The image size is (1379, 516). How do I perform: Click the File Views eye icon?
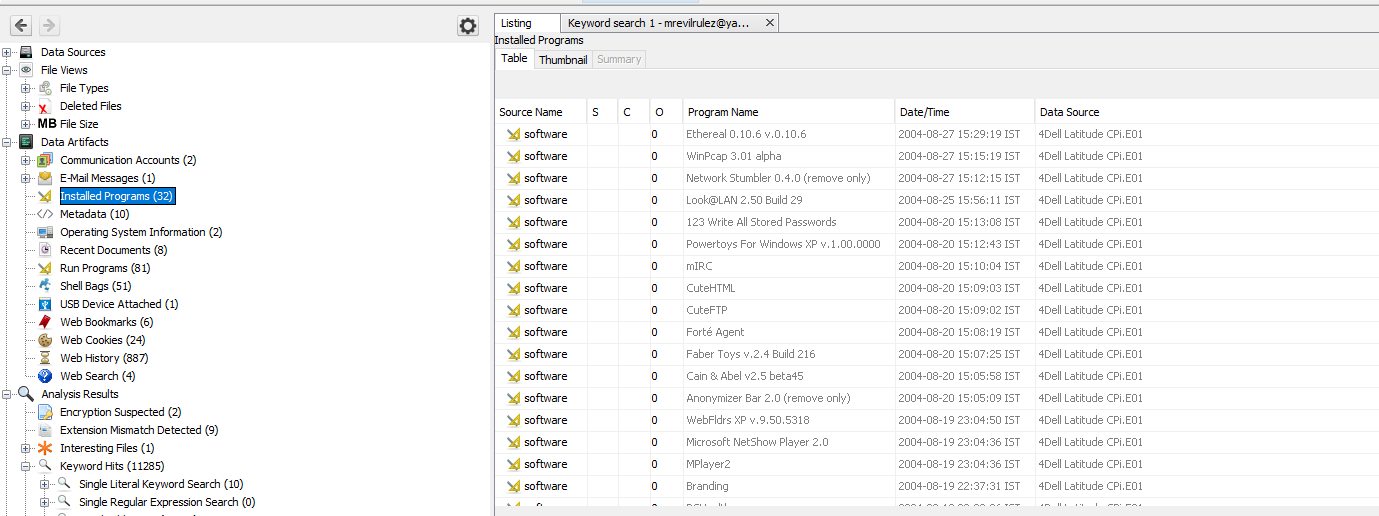click(26, 70)
